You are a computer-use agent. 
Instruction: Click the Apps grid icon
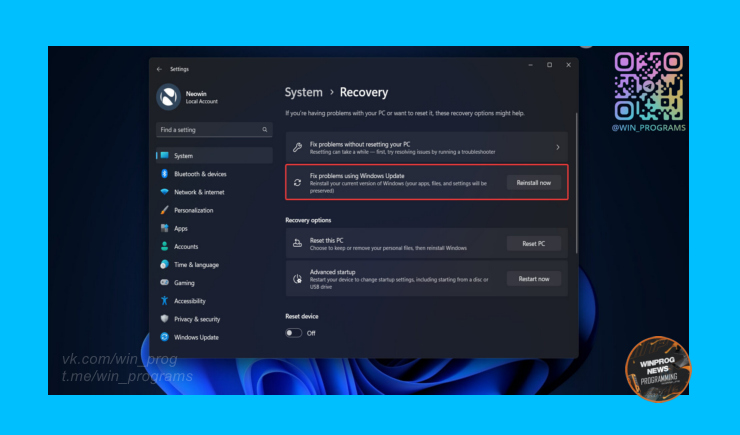tap(164, 228)
